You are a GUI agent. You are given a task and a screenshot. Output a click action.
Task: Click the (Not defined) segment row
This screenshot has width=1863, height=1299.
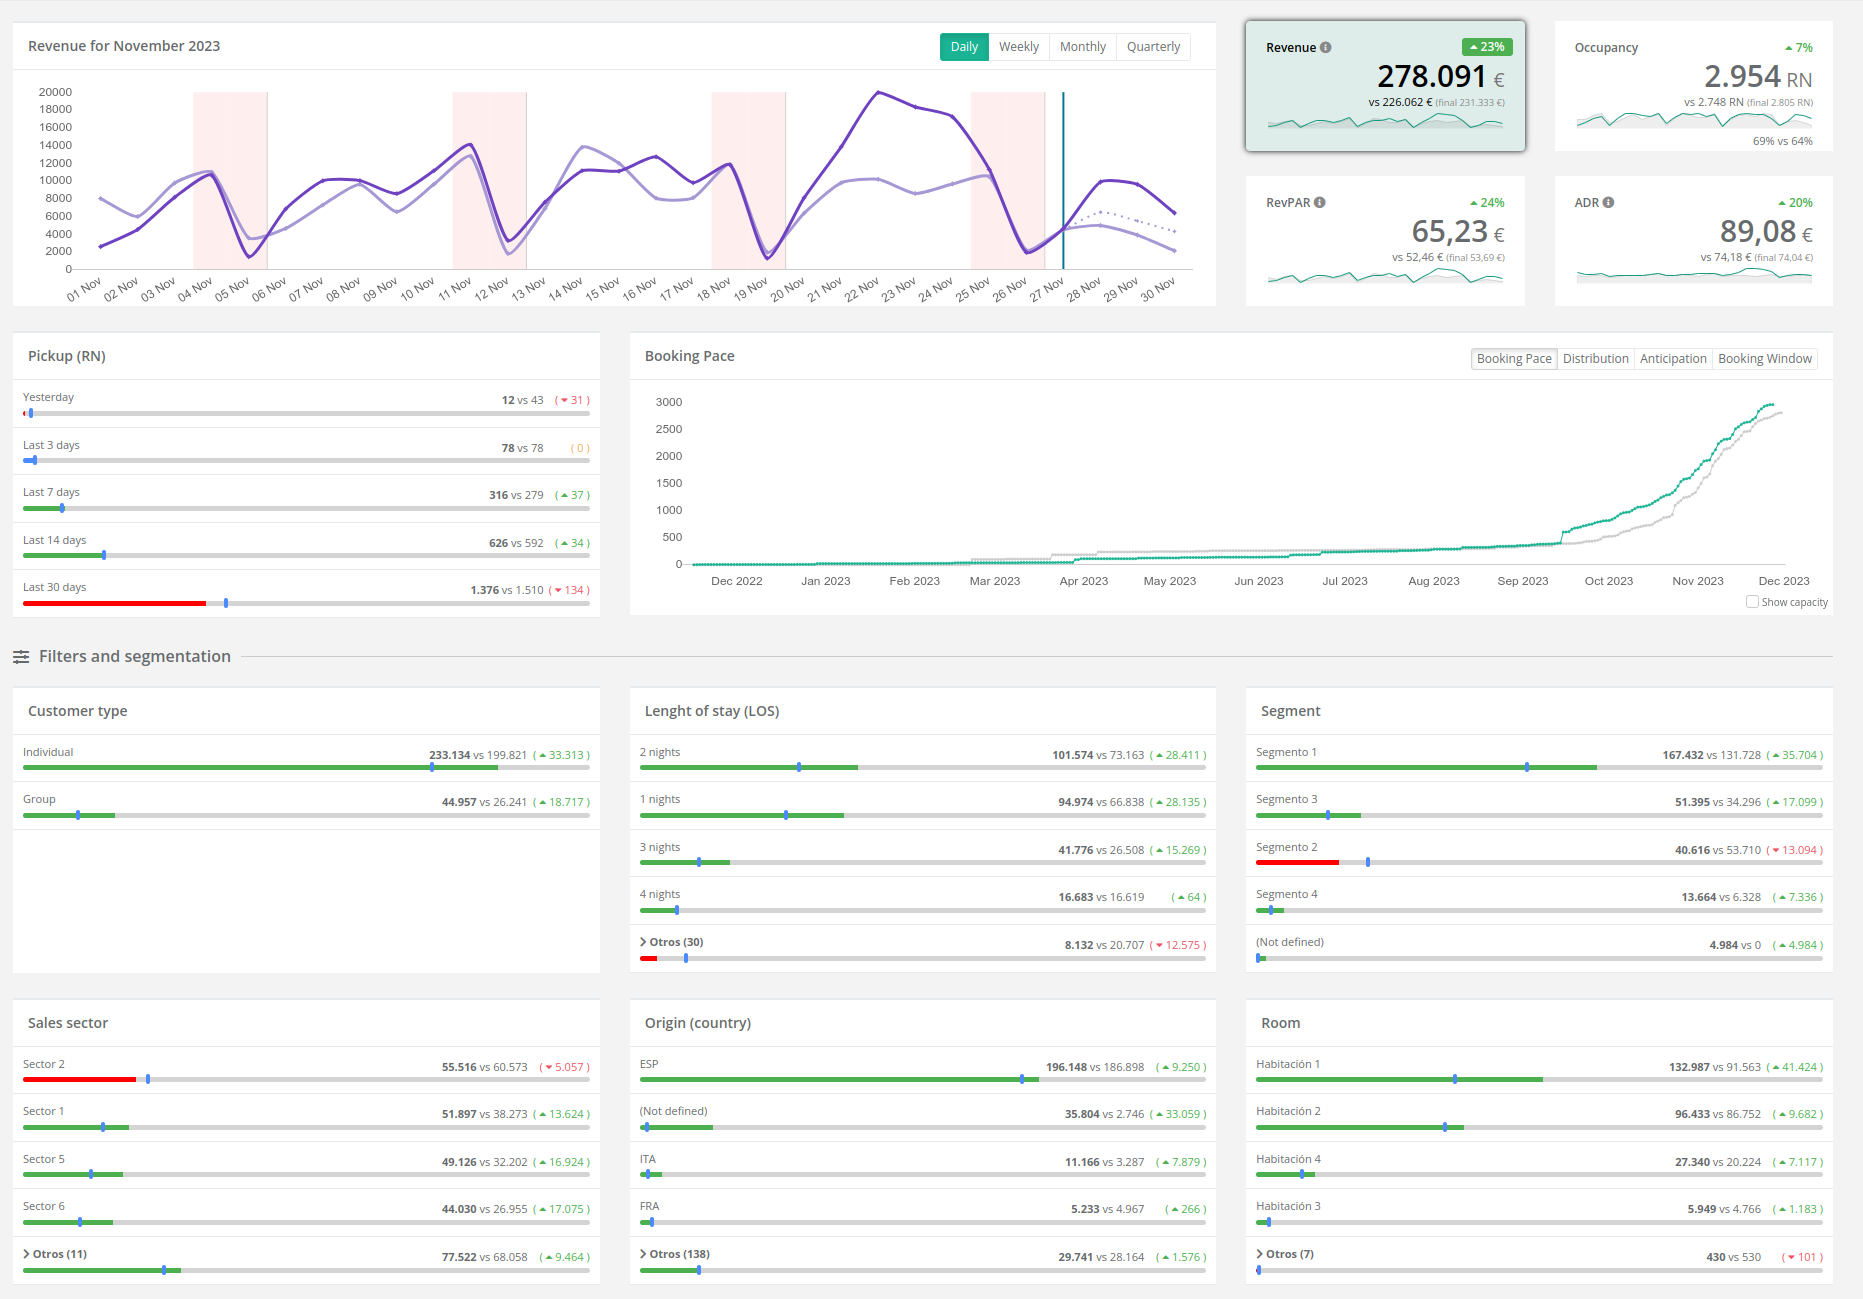coord(1539,948)
